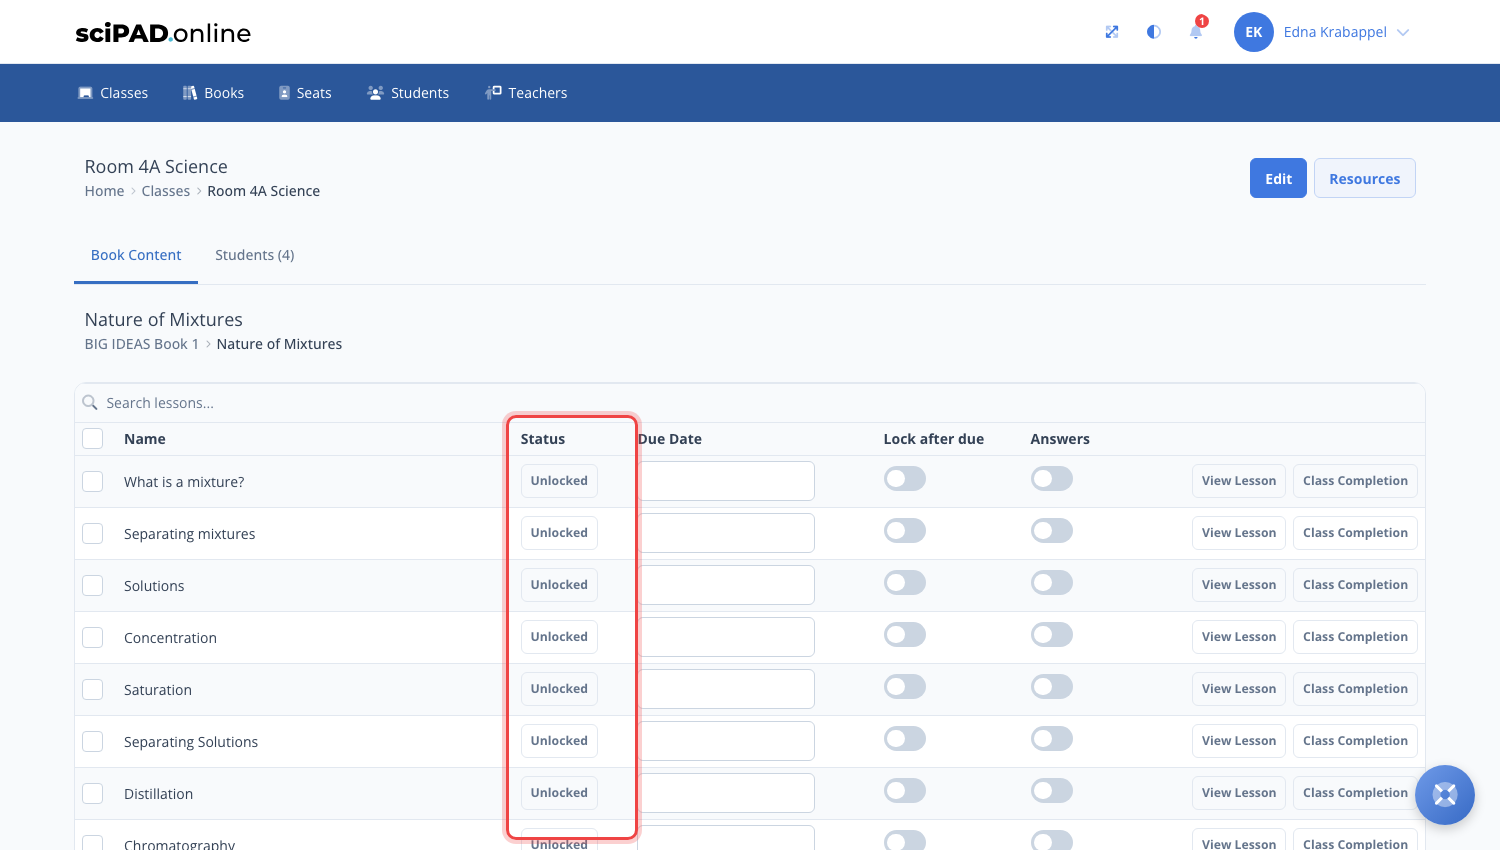Open the Resources button
Screen dimensions: 1500x850
point(1365,178)
